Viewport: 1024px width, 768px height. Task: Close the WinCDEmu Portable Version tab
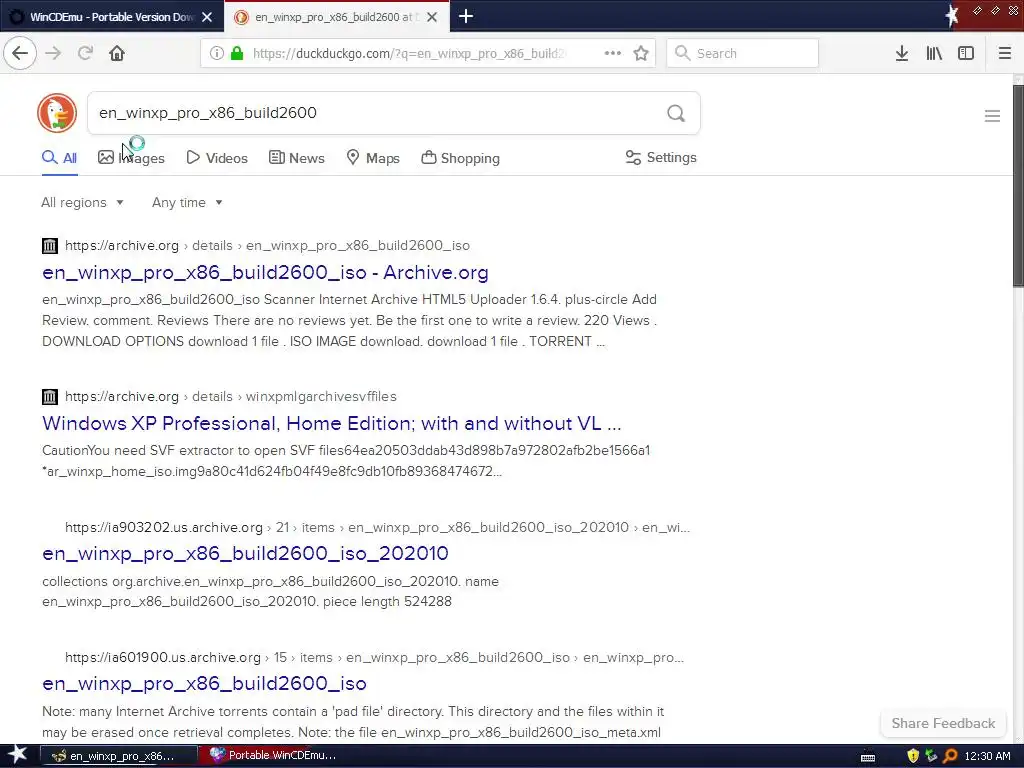pyautogui.click(x=207, y=17)
